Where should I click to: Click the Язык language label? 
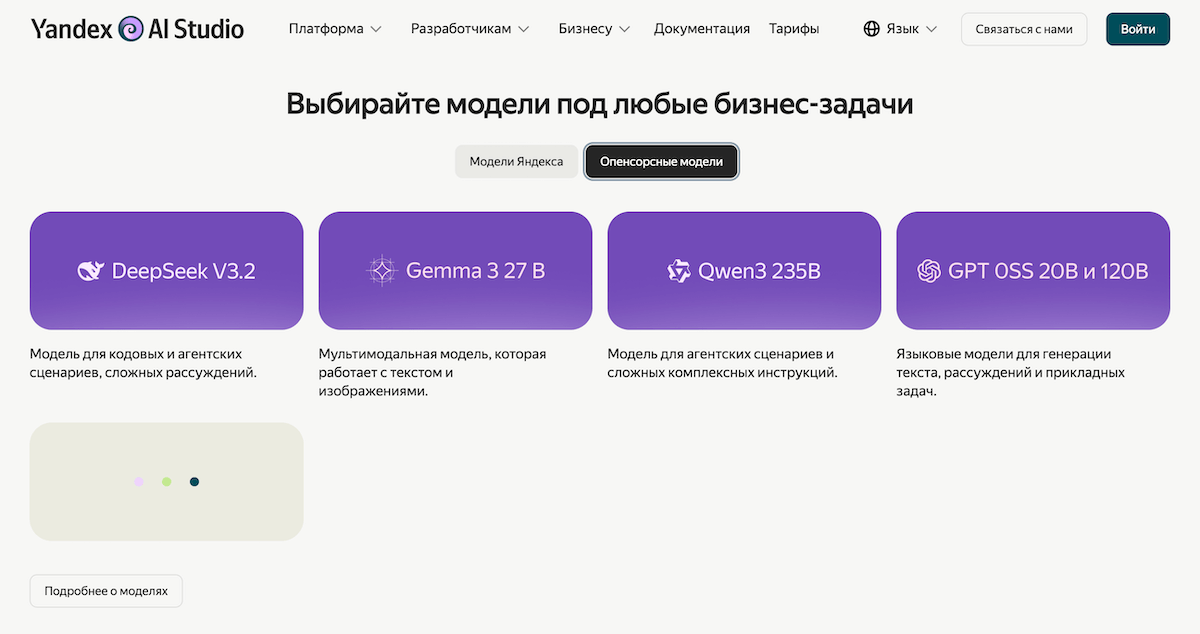903,29
